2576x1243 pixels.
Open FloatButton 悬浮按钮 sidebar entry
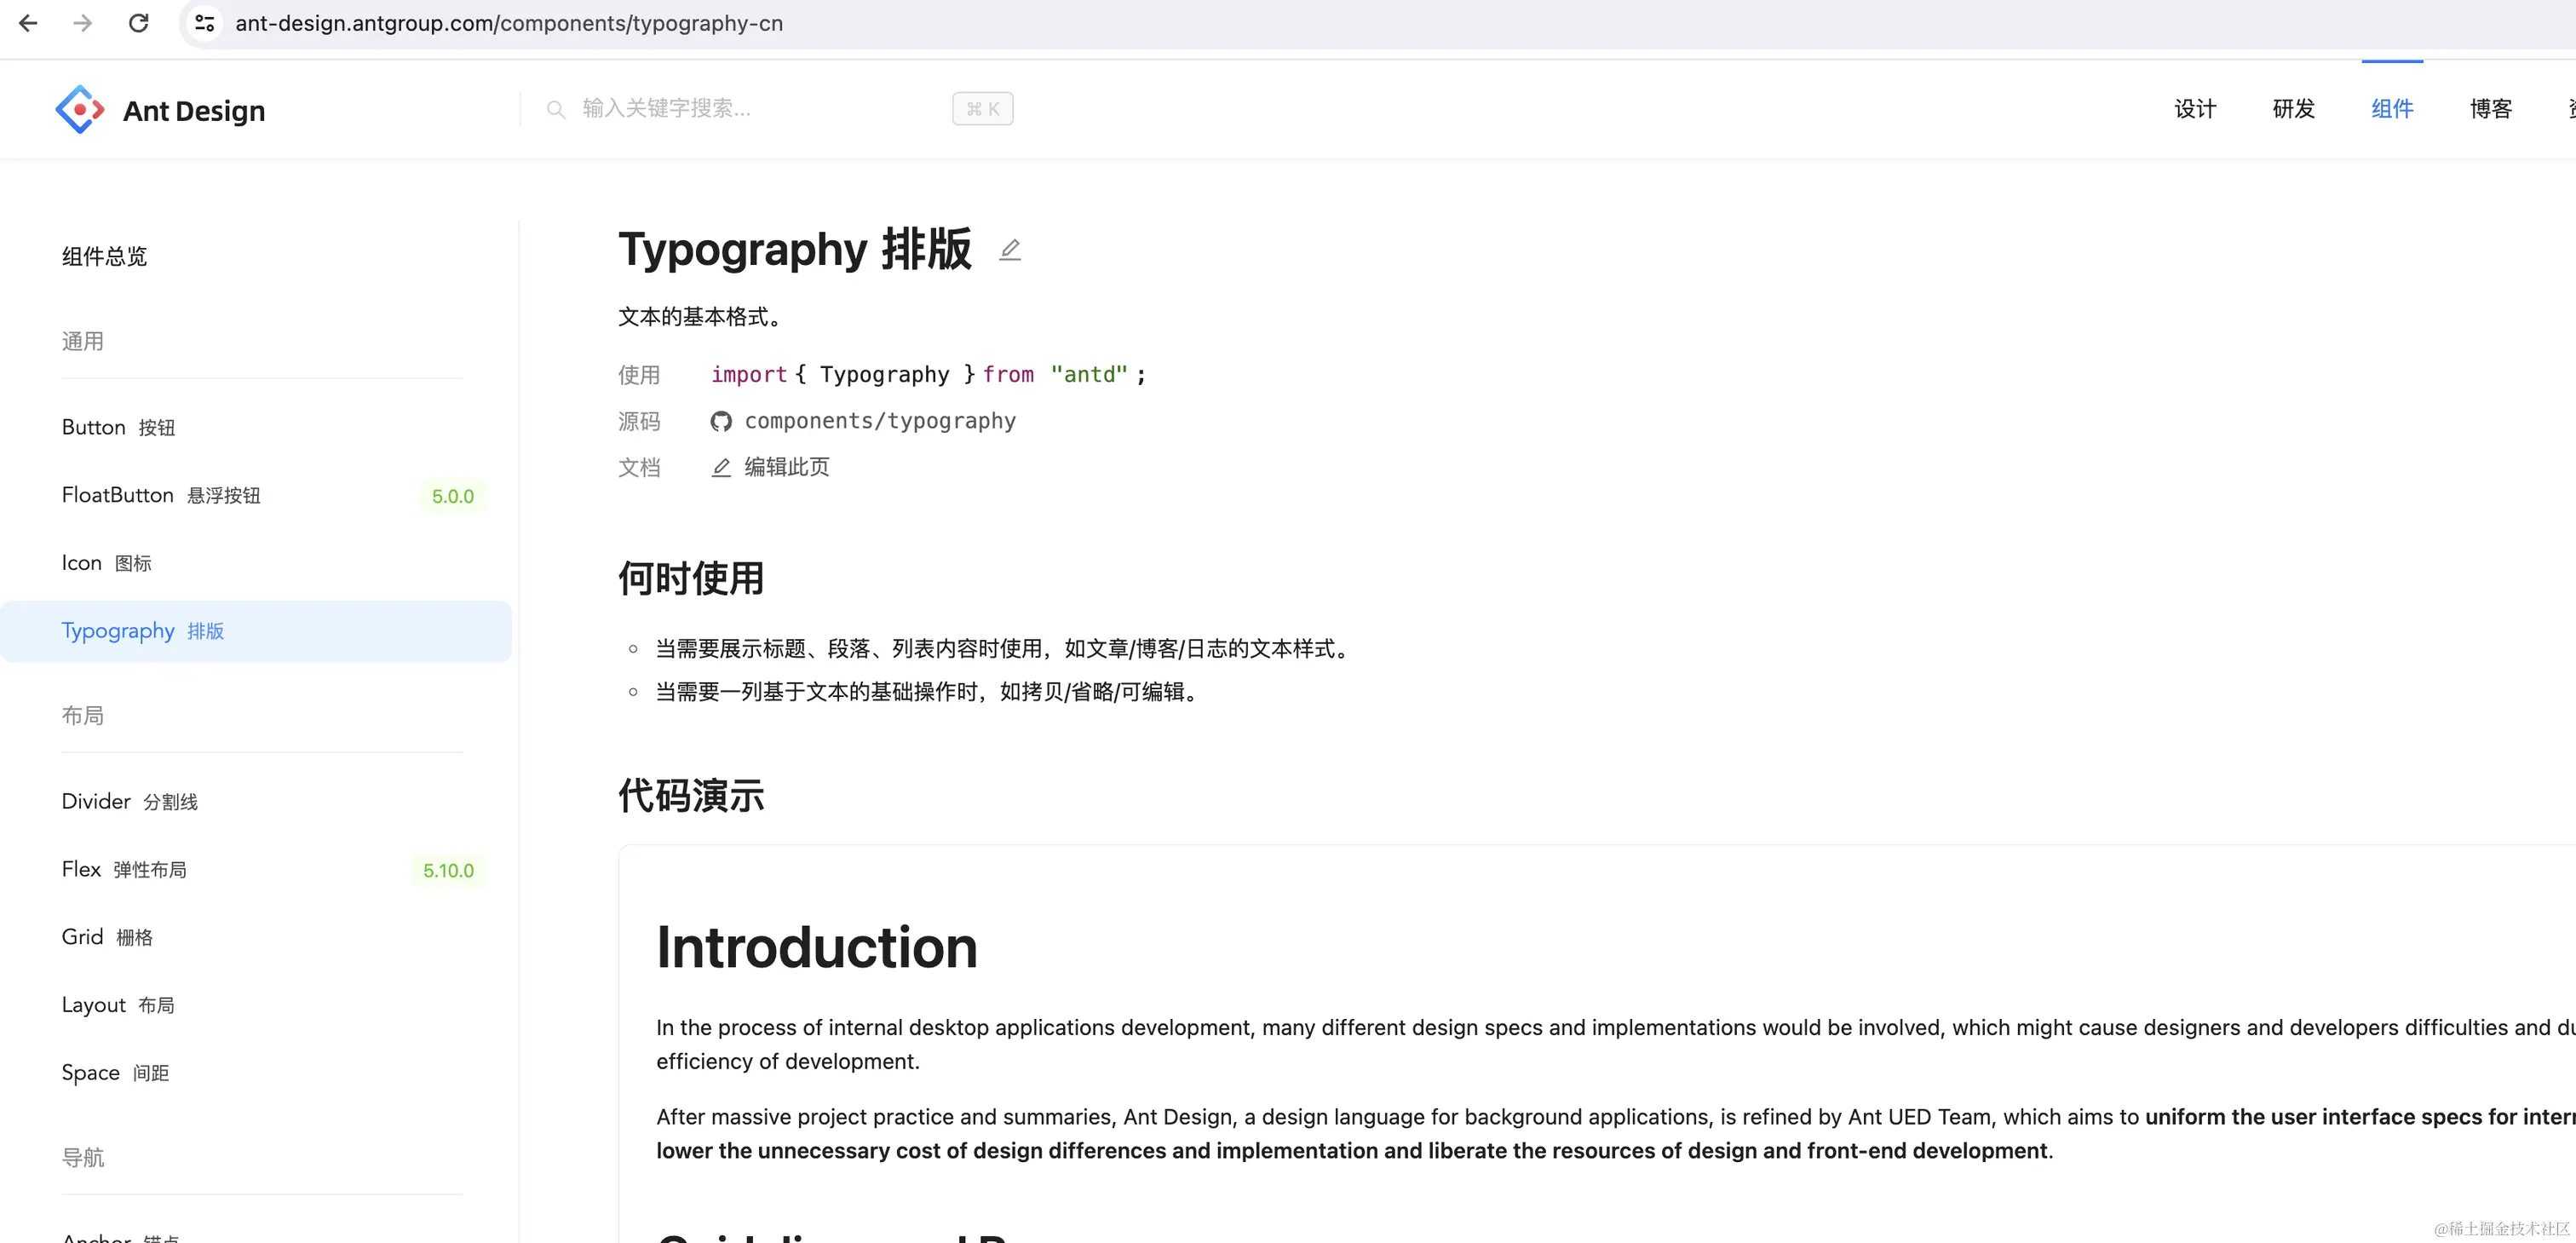coord(160,495)
